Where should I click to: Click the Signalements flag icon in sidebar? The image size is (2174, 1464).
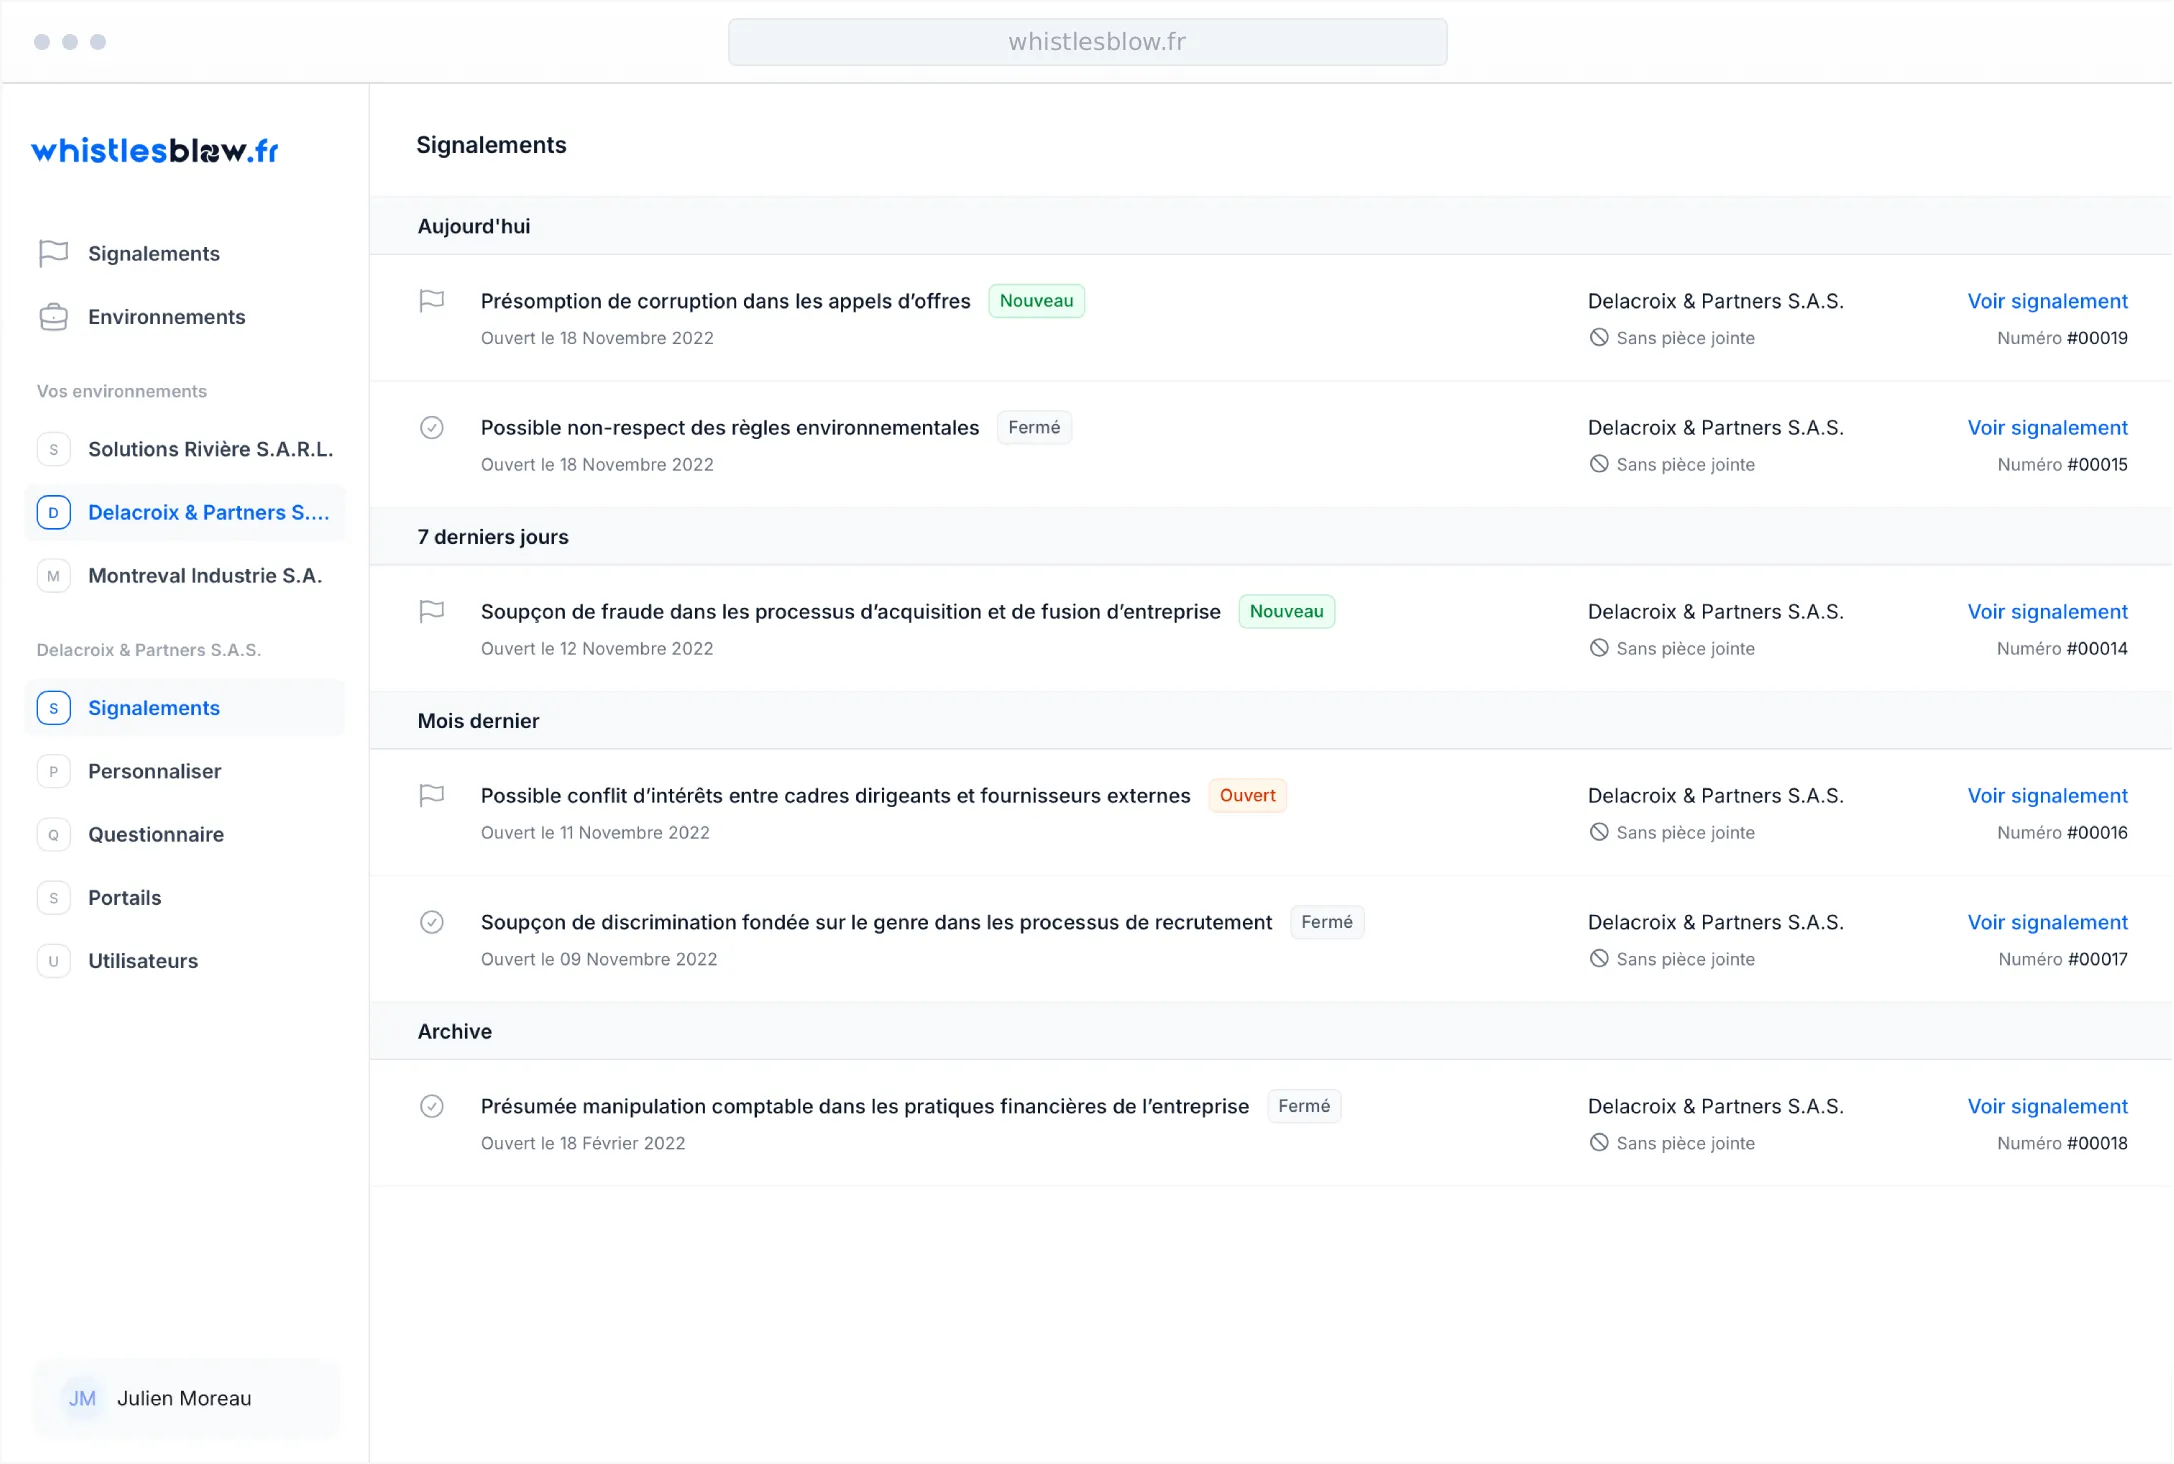53,253
